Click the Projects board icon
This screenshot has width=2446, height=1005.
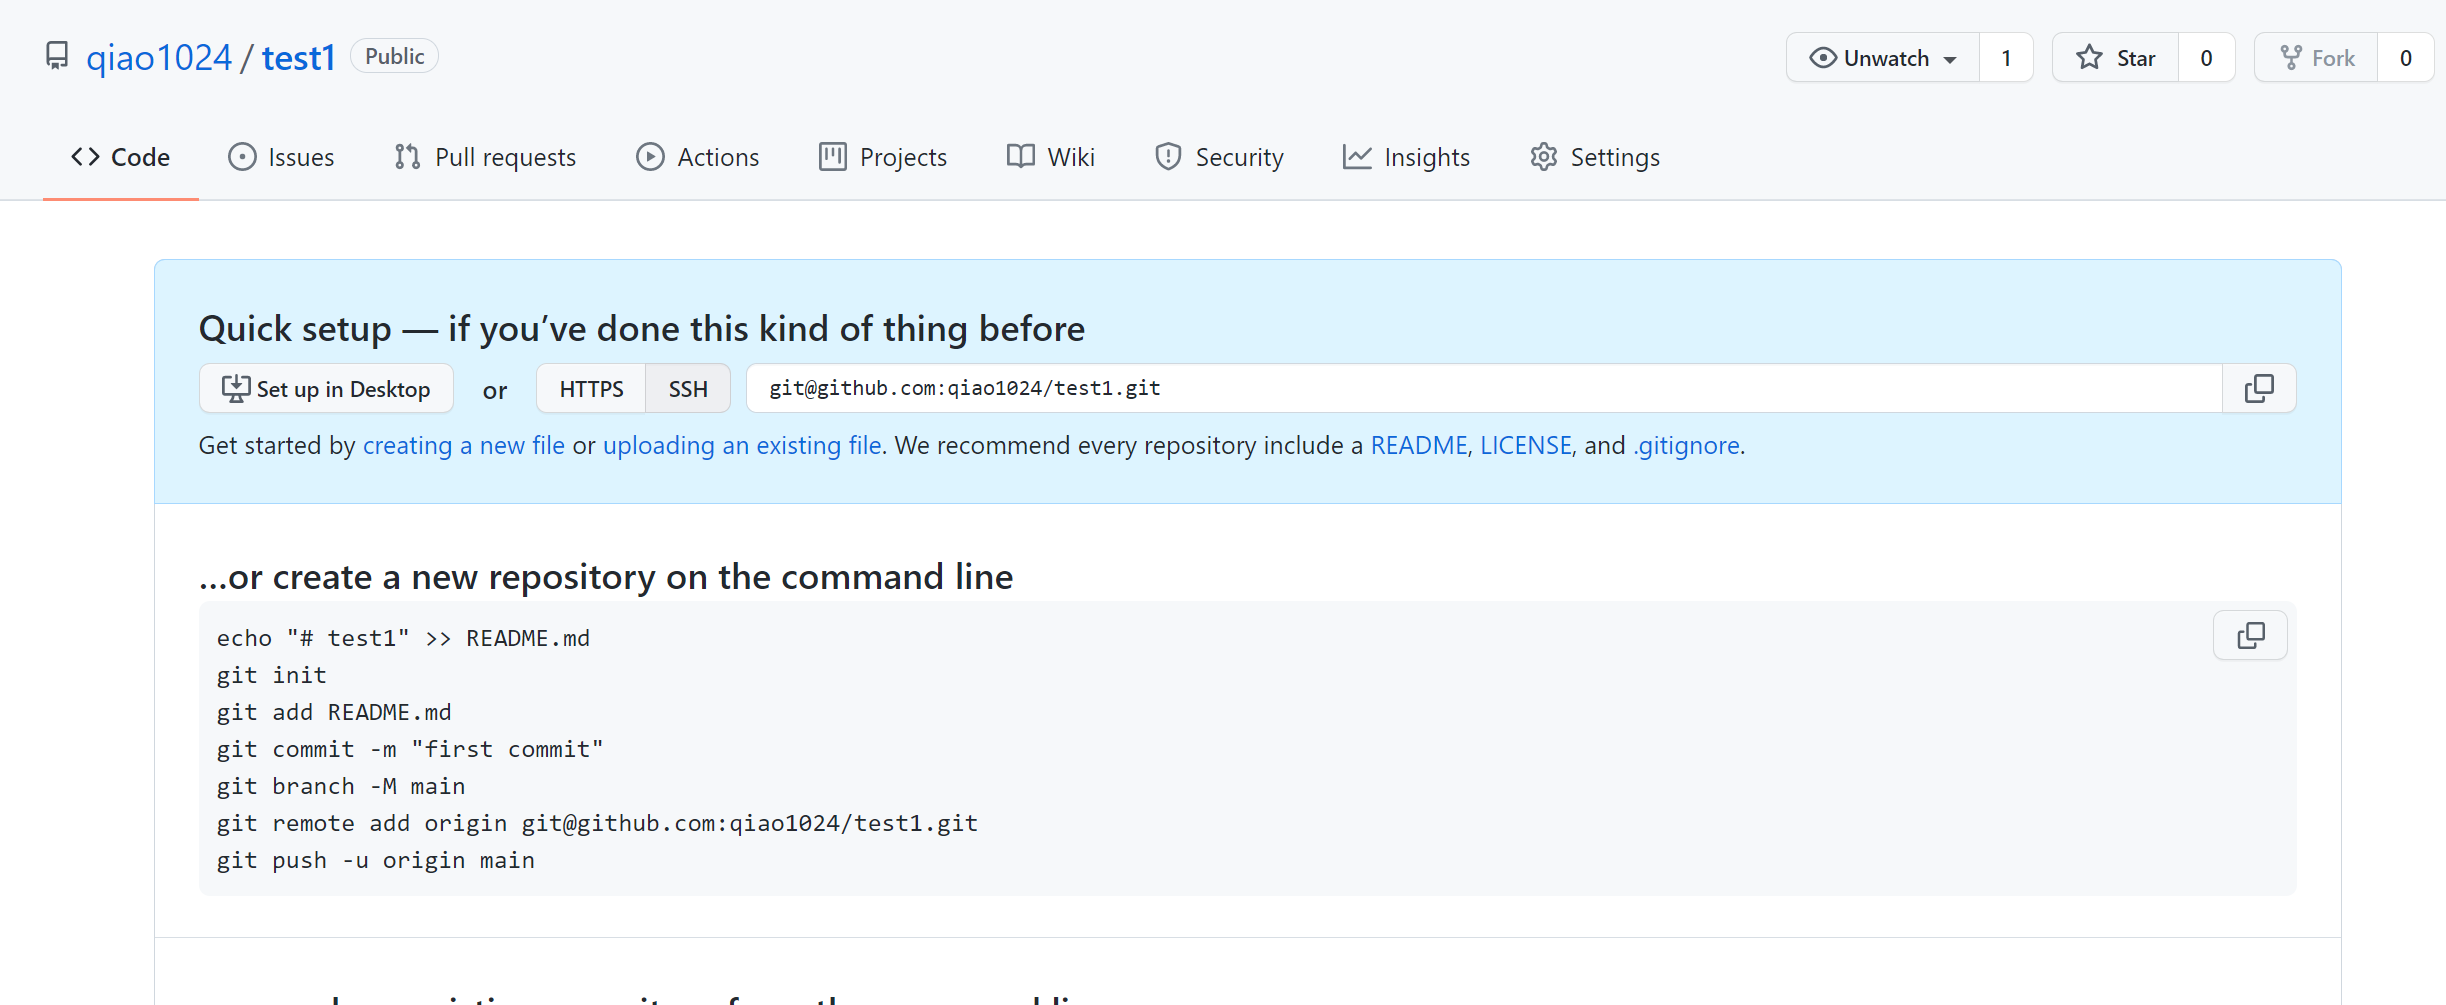click(833, 157)
